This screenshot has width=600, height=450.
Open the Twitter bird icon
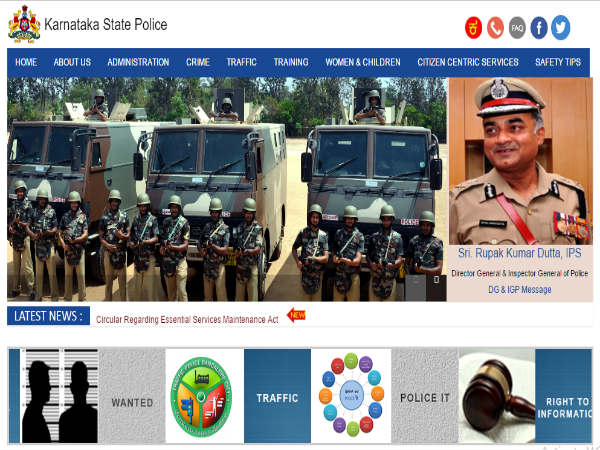click(561, 28)
